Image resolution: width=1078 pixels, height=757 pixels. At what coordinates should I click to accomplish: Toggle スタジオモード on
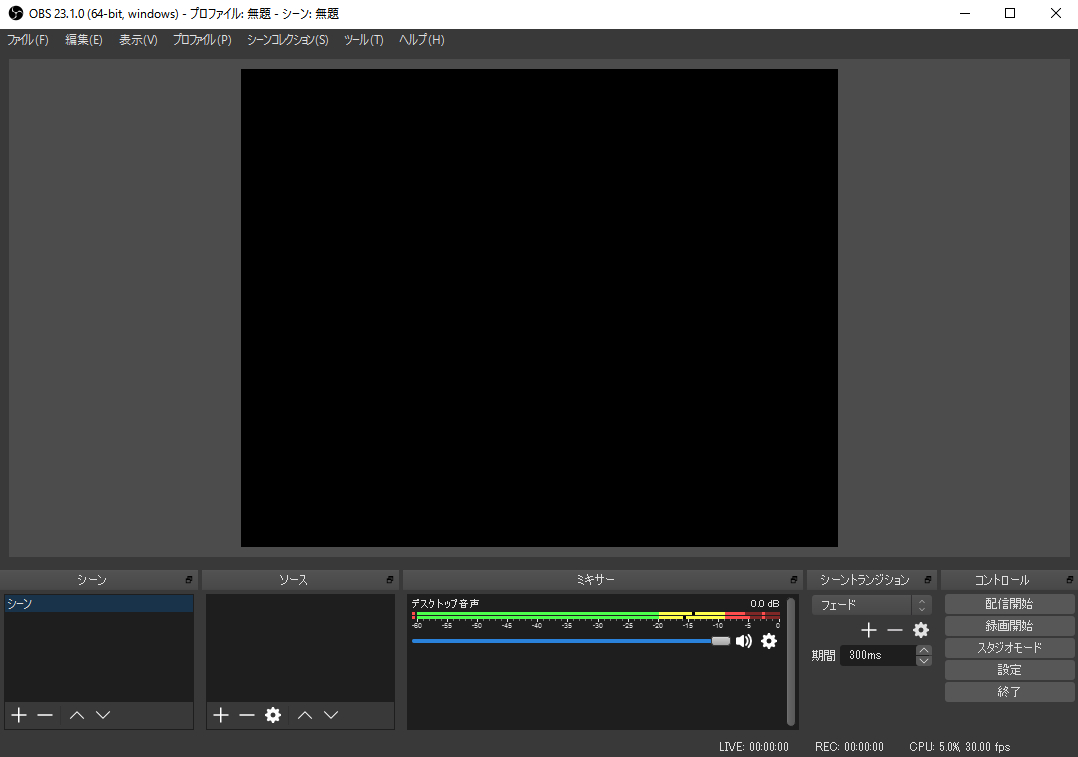1009,648
